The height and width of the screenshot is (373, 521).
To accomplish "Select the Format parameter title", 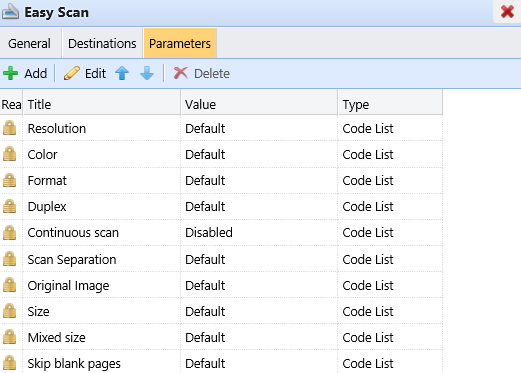I will click(x=47, y=181).
